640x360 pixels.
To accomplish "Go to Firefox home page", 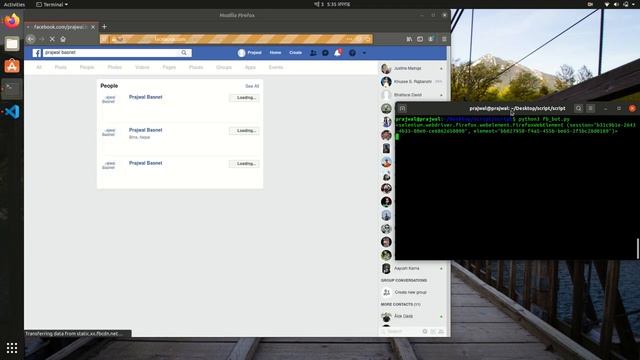I will click(x=63, y=39).
